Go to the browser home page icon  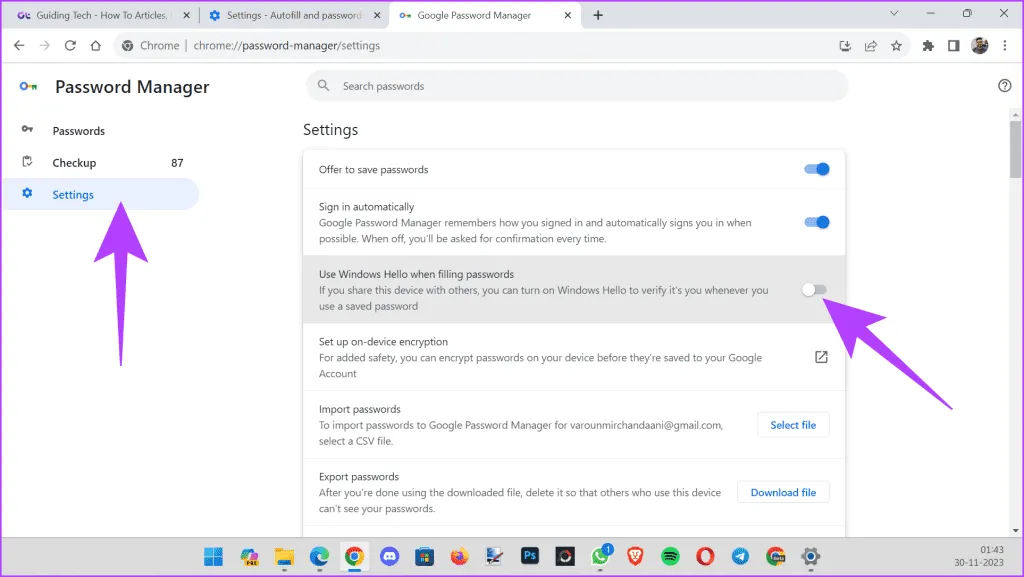pyautogui.click(x=95, y=45)
